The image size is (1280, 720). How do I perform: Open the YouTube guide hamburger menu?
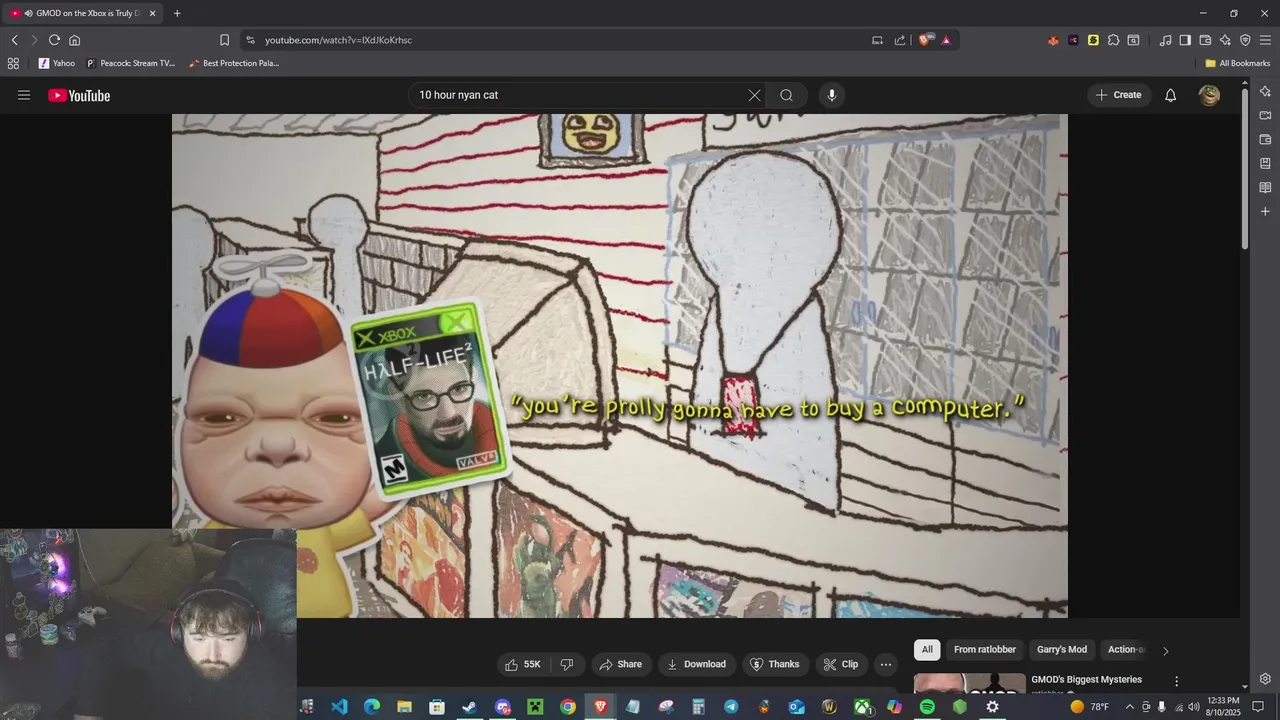(24, 95)
